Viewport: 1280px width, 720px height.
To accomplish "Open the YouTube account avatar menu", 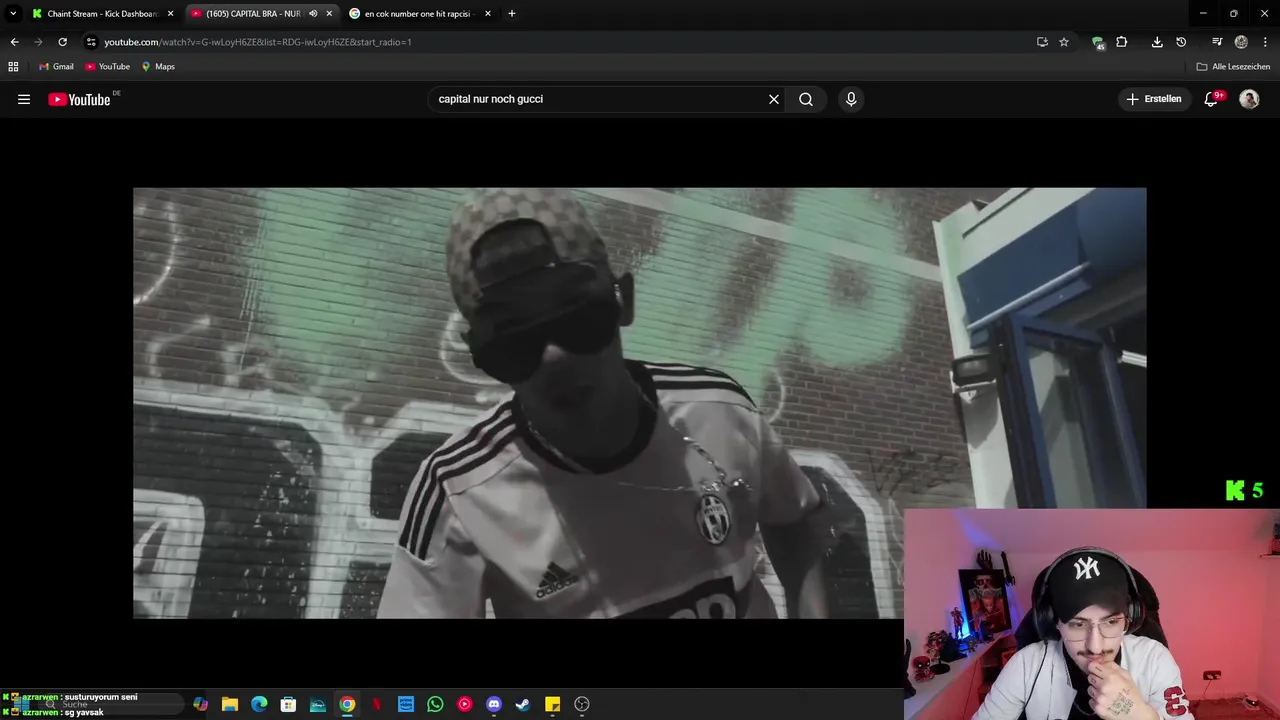I will point(1249,99).
